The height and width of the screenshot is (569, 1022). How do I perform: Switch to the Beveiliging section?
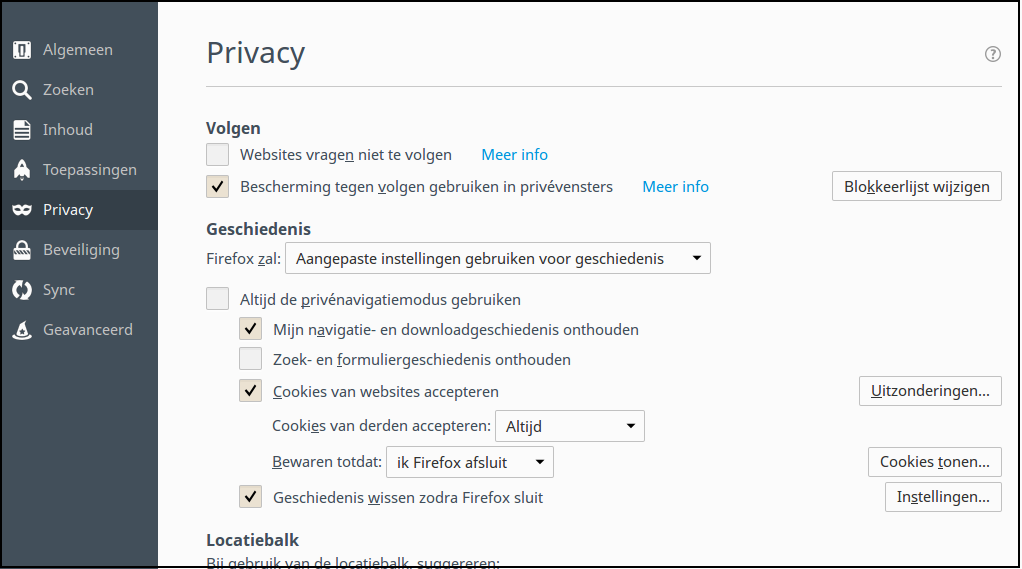pyautogui.click(x=80, y=250)
